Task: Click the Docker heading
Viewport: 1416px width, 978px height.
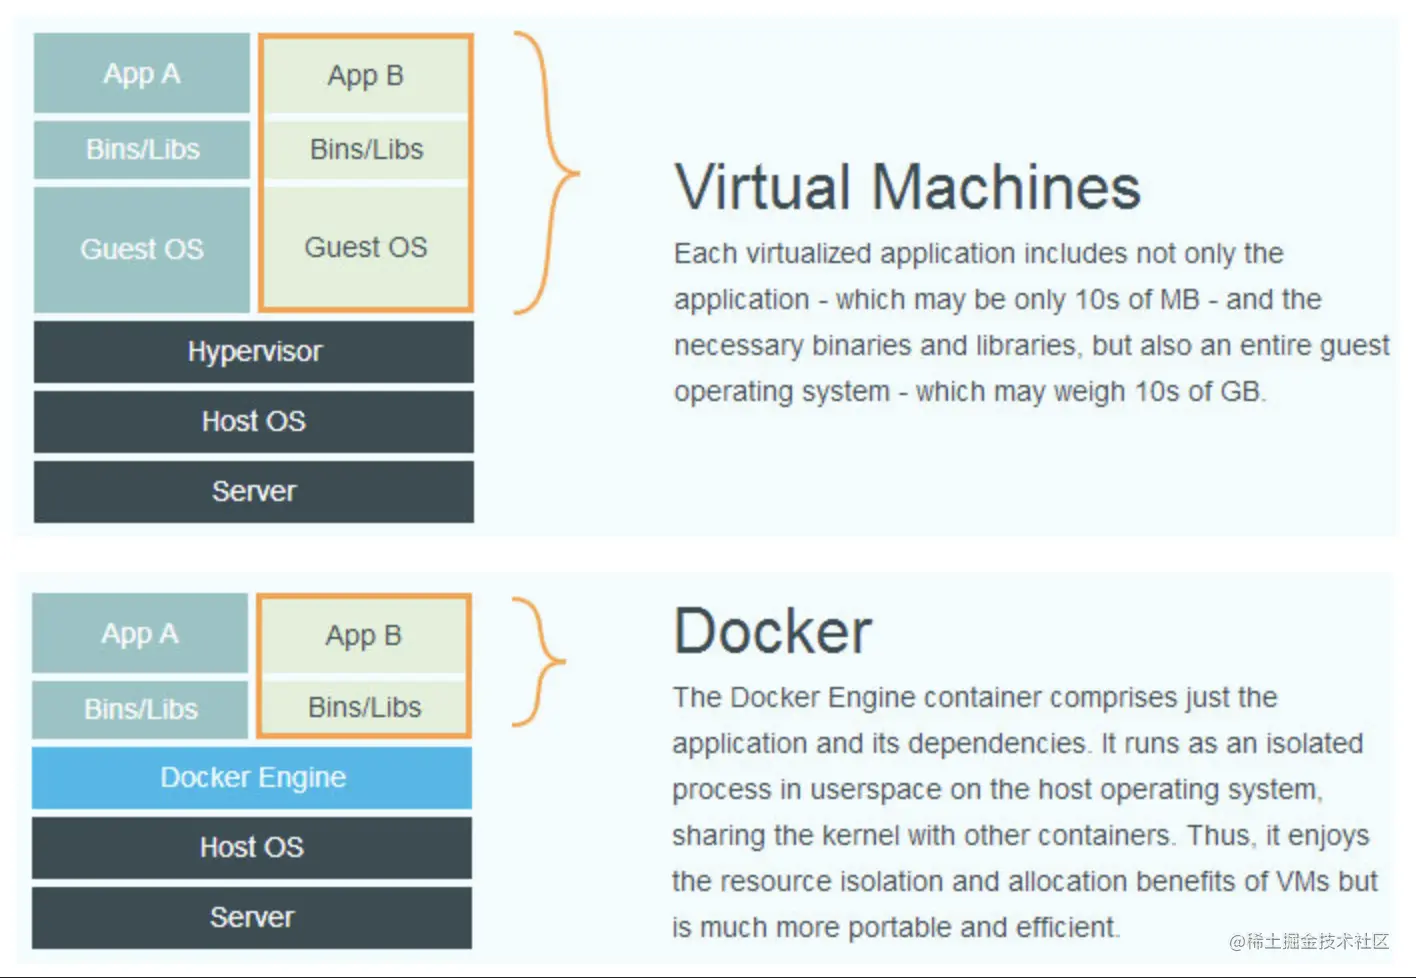Action: coord(772,630)
